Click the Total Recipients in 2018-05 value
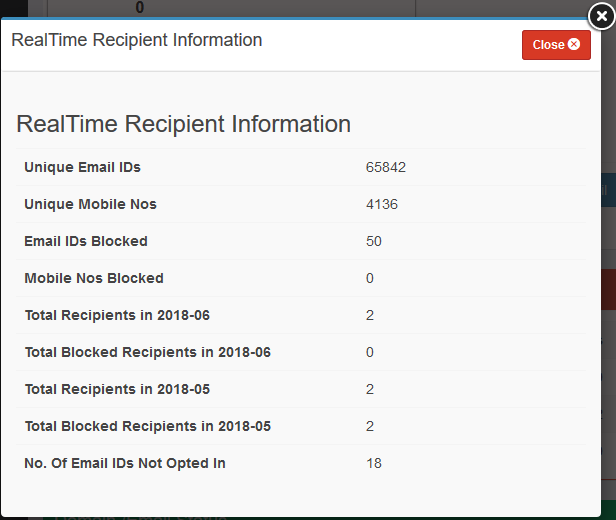 coord(370,389)
